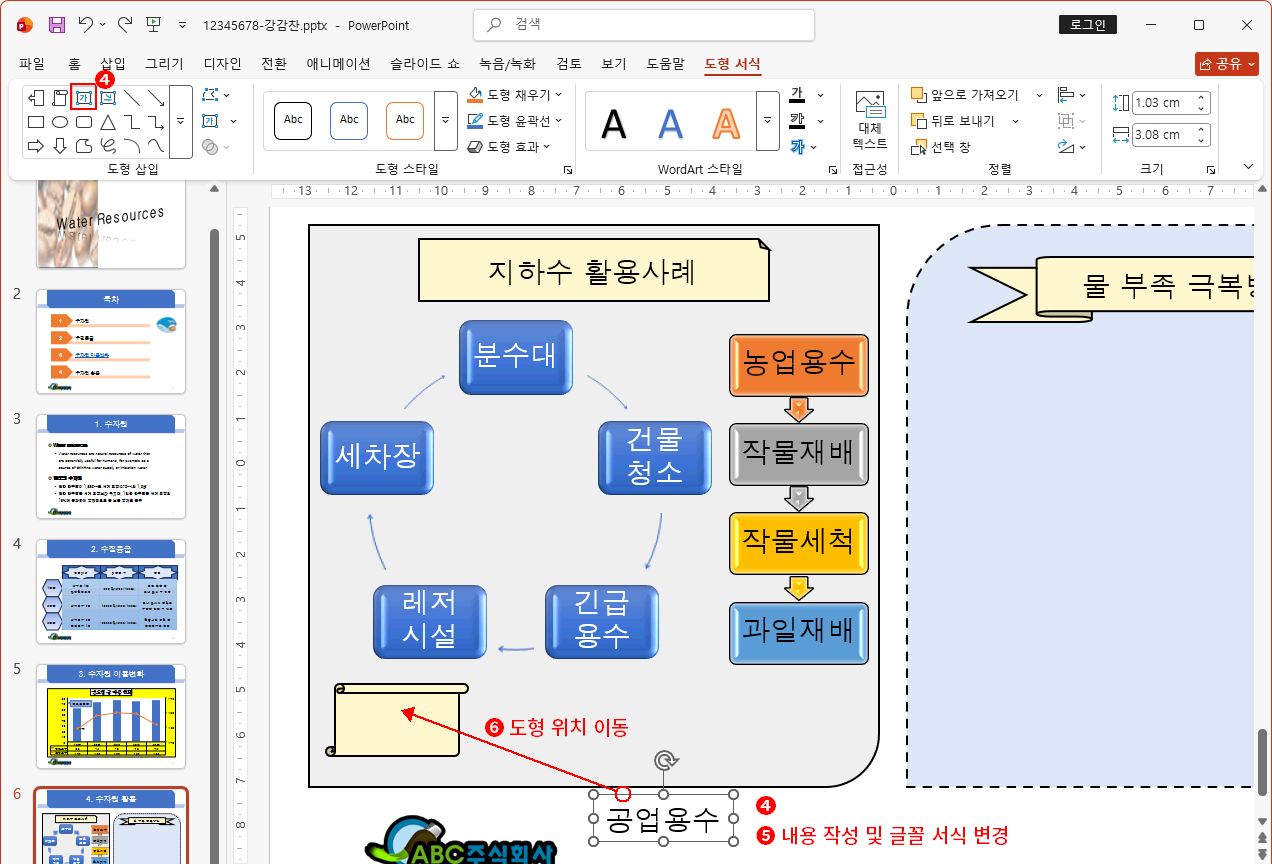Select the oval shape tool
This screenshot has width=1272, height=864.
click(58, 122)
